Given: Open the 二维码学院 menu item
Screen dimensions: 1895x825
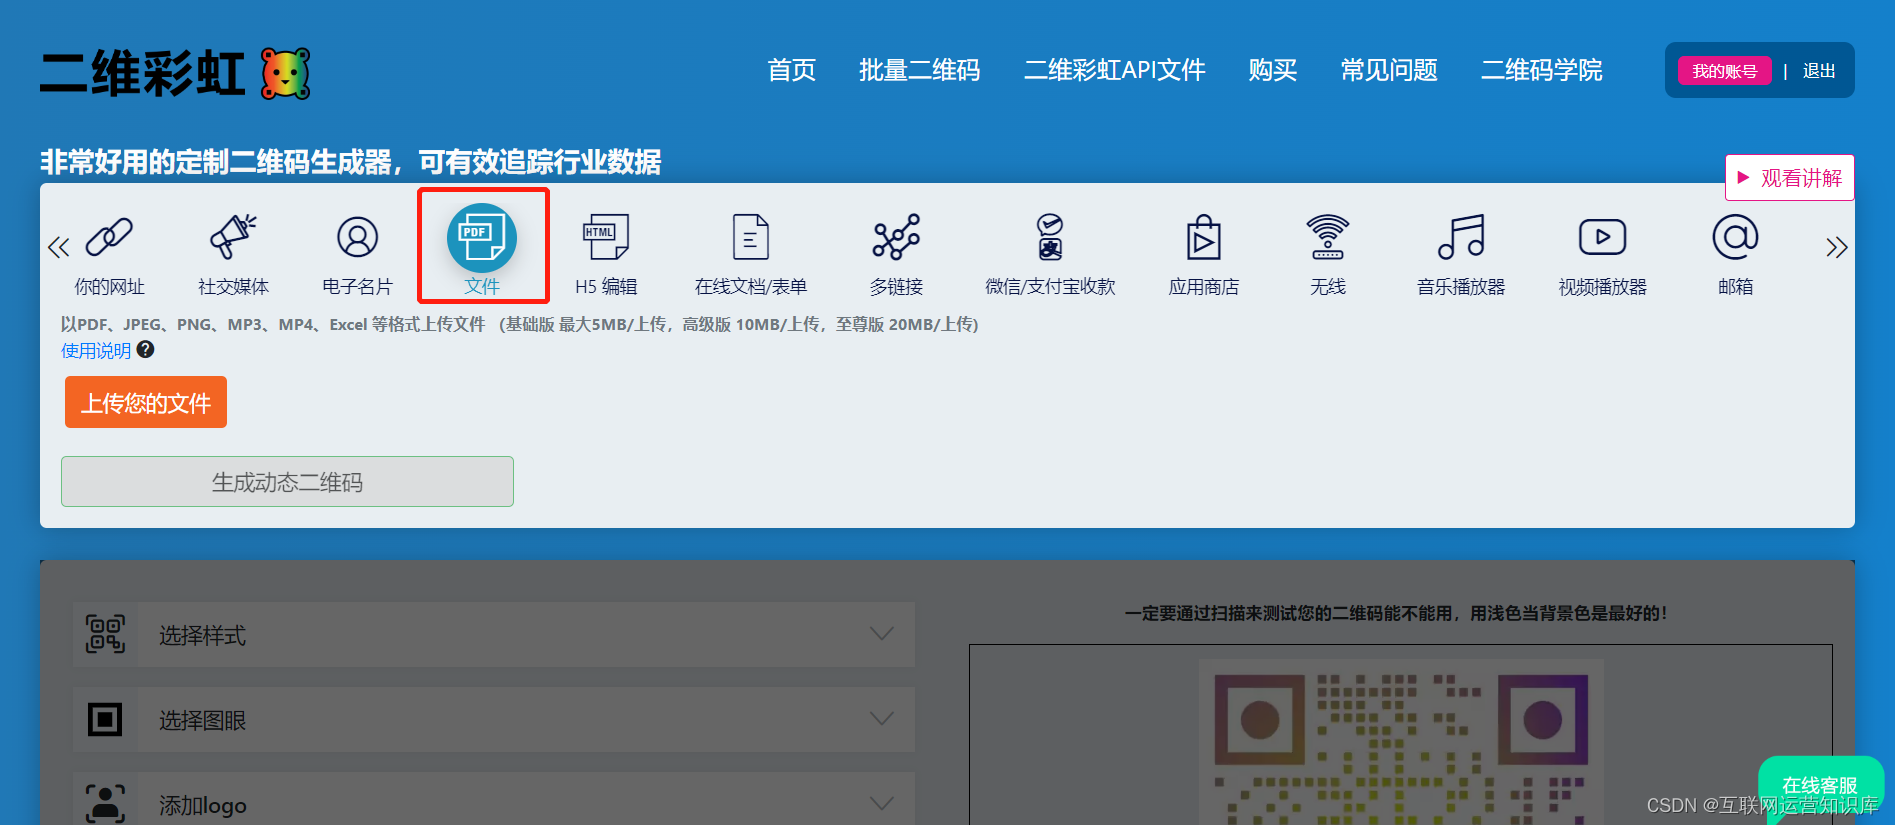Looking at the screenshot, I should click(x=1542, y=70).
